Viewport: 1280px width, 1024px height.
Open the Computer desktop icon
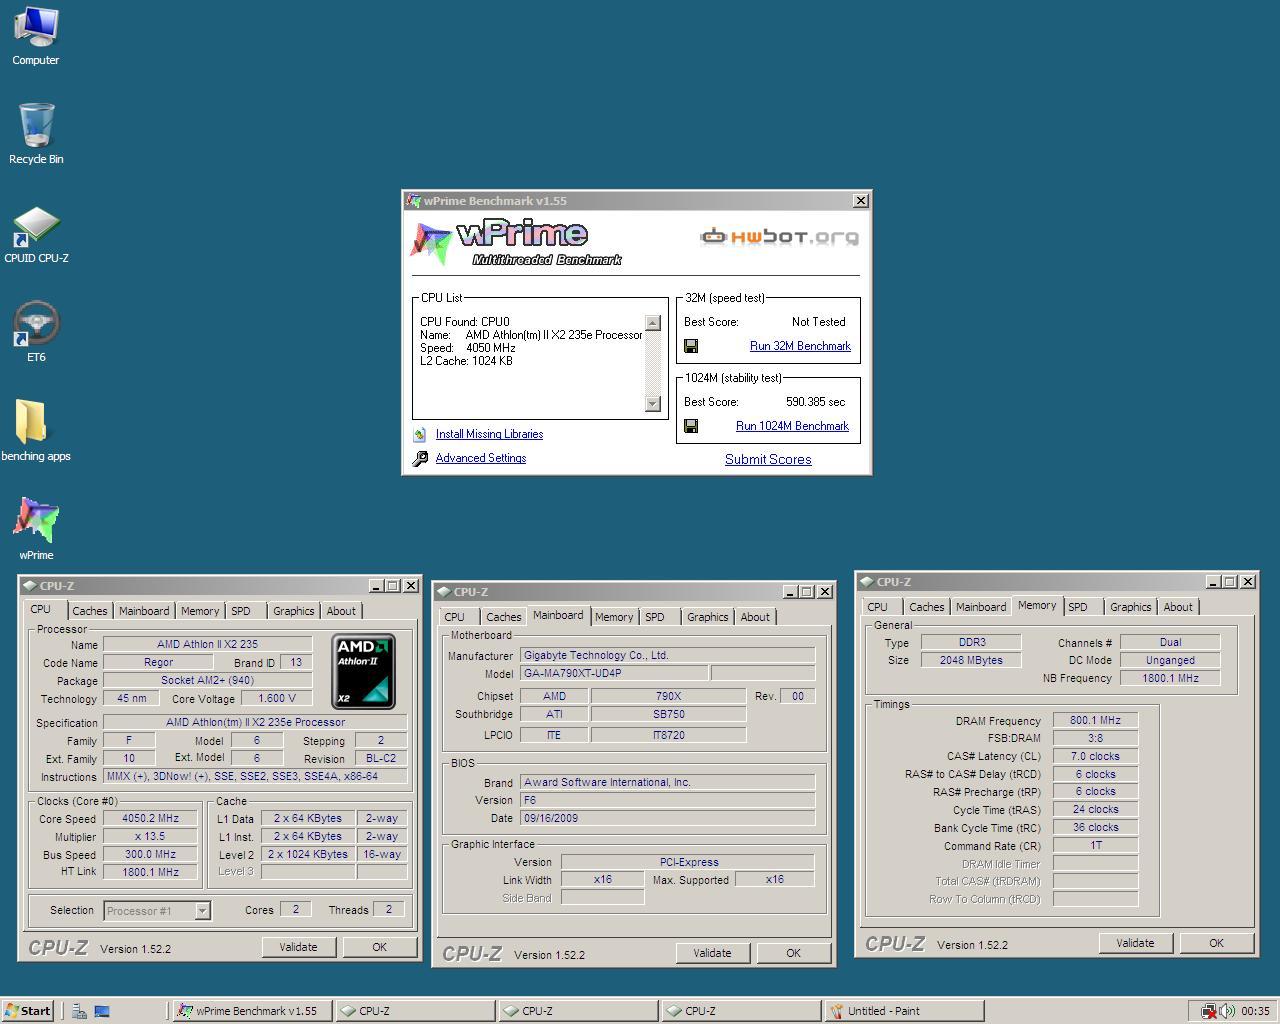coord(36,35)
